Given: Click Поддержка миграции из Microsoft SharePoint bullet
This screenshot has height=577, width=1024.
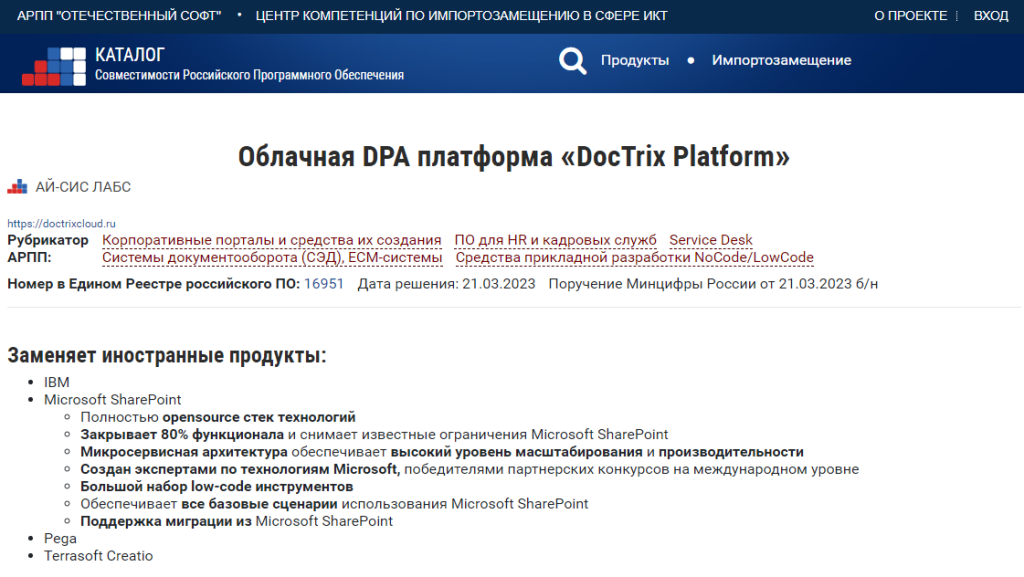Looking at the screenshot, I should click(236, 522).
